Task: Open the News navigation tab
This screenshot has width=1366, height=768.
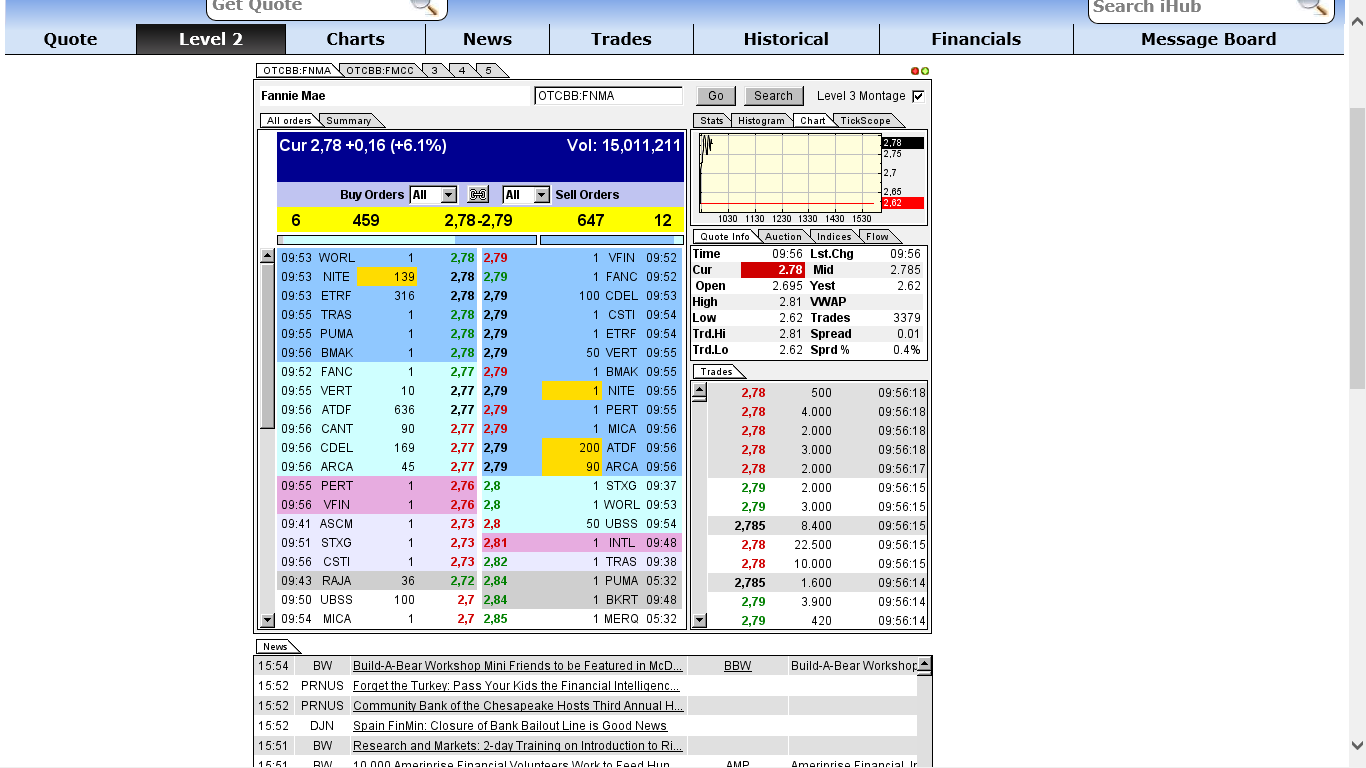Action: pyautogui.click(x=487, y=39)
